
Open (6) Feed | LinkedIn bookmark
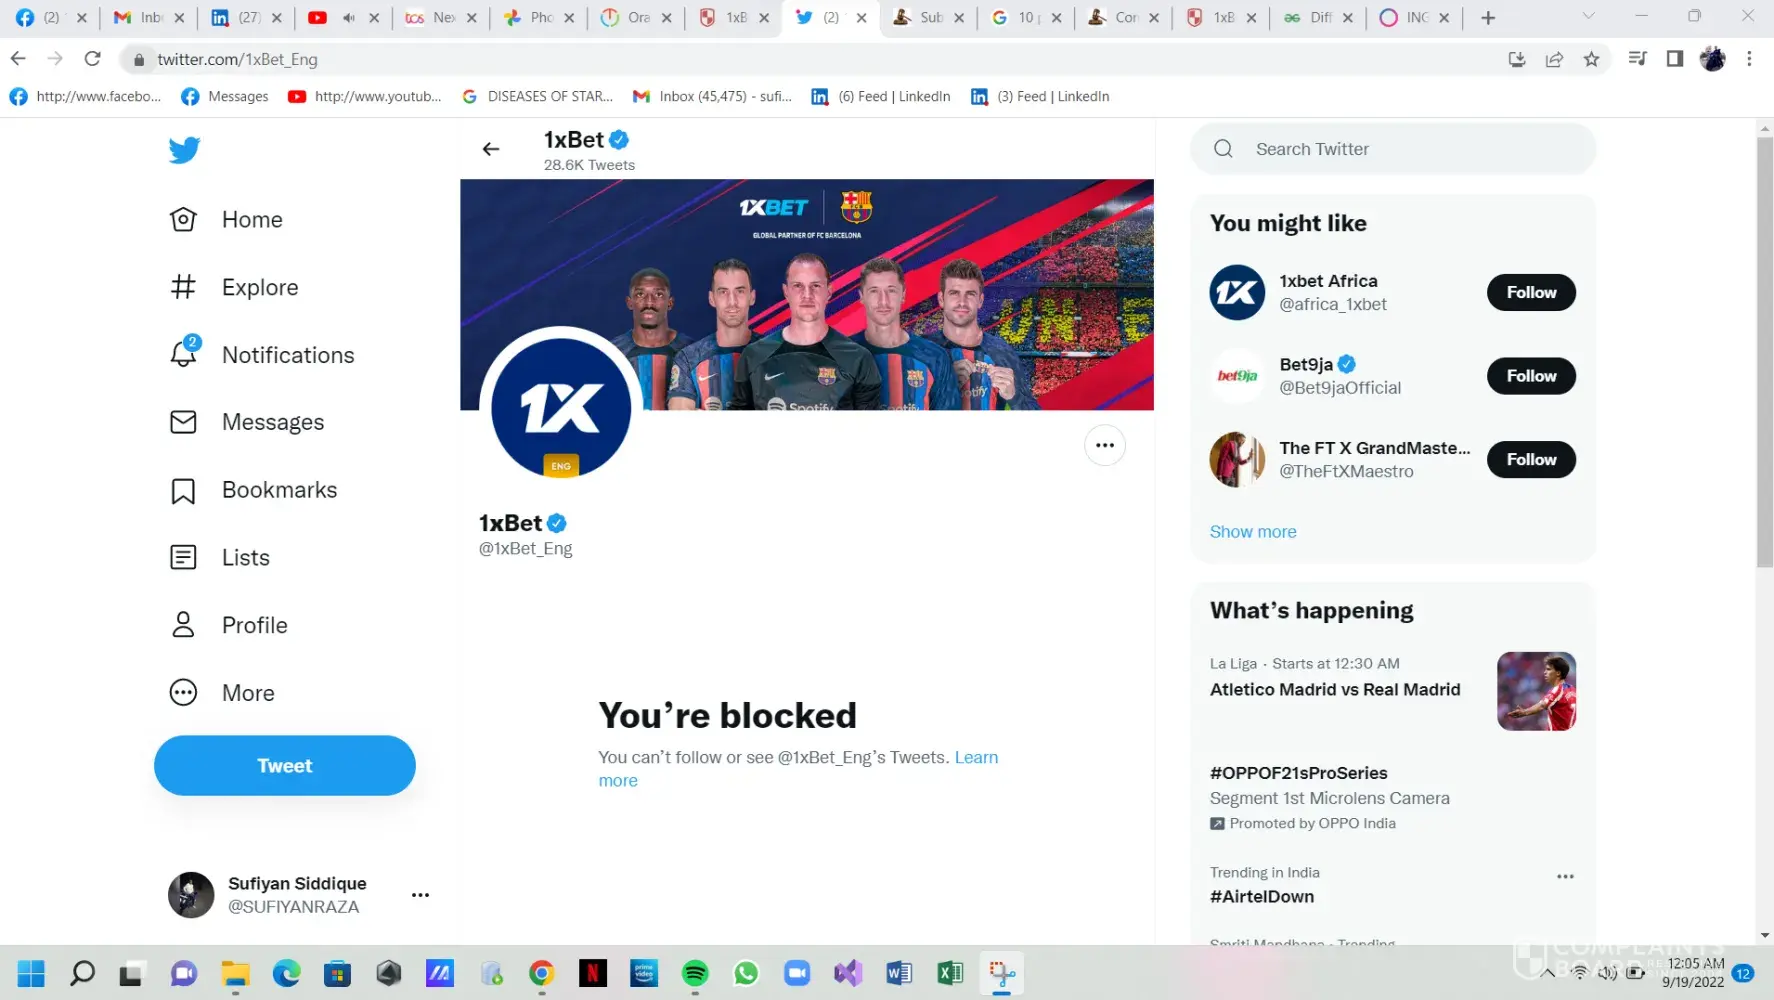pos(881,96)
